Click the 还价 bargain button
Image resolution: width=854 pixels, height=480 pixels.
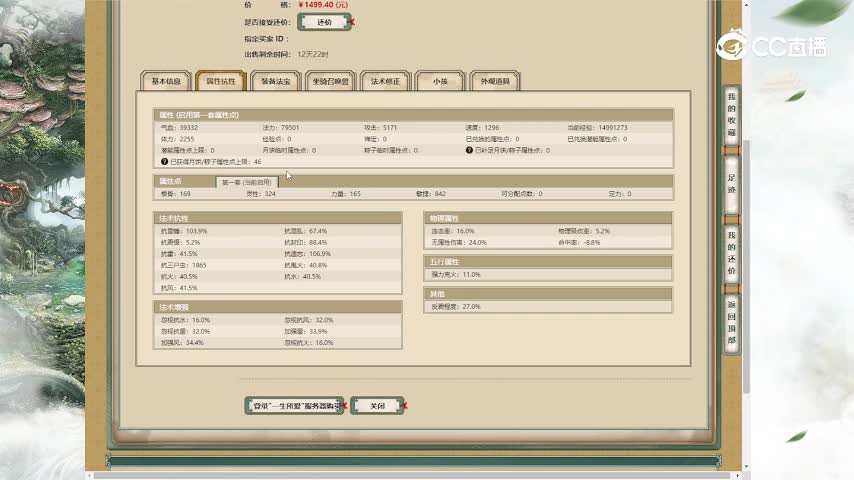(323, 21)
